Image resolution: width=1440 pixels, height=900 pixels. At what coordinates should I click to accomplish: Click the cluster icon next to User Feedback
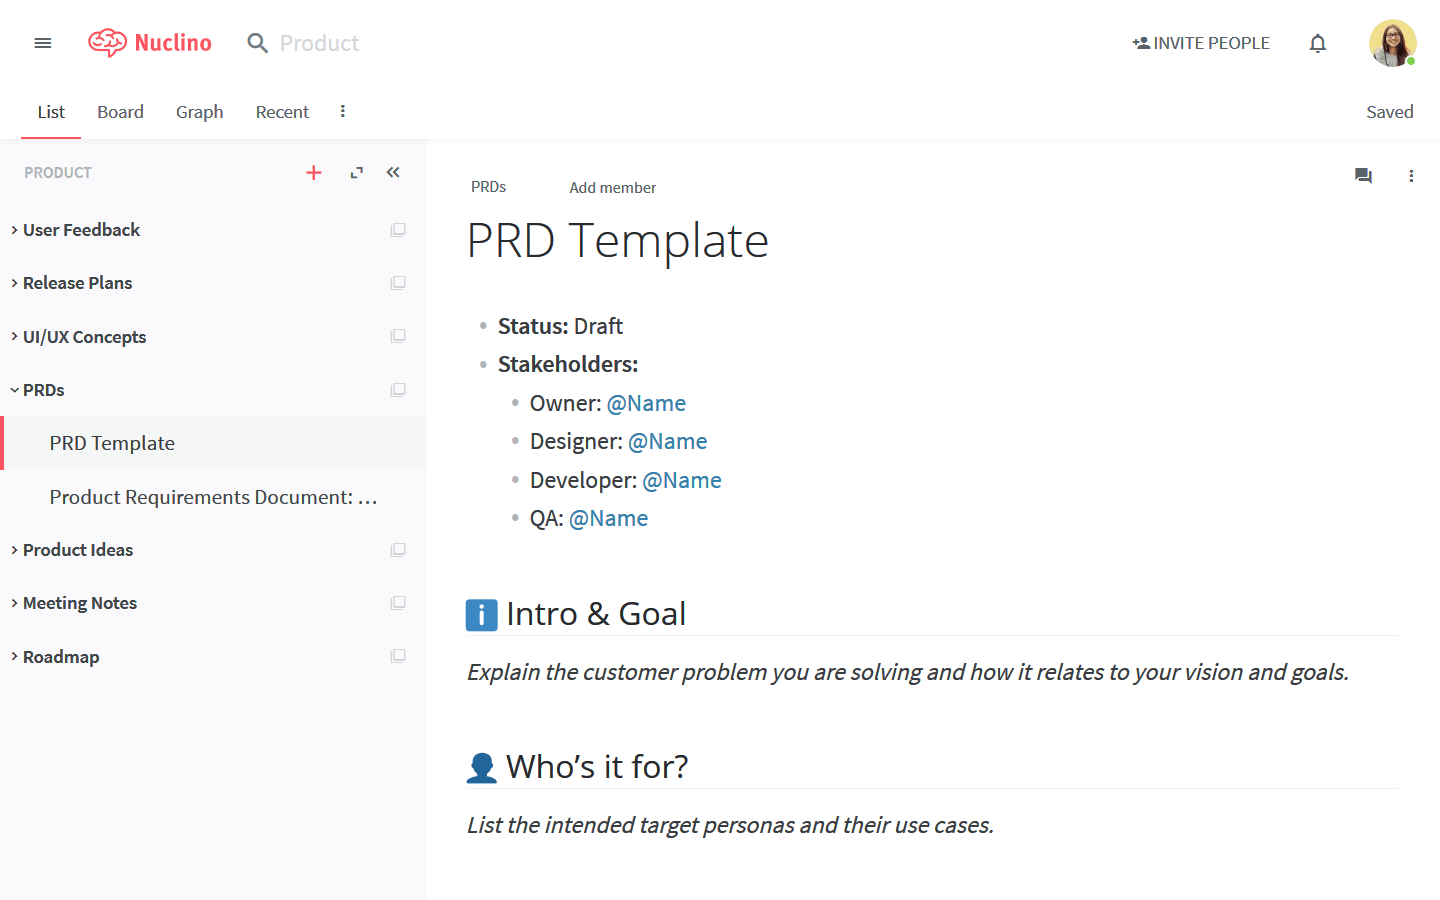(x=397, y=229)
